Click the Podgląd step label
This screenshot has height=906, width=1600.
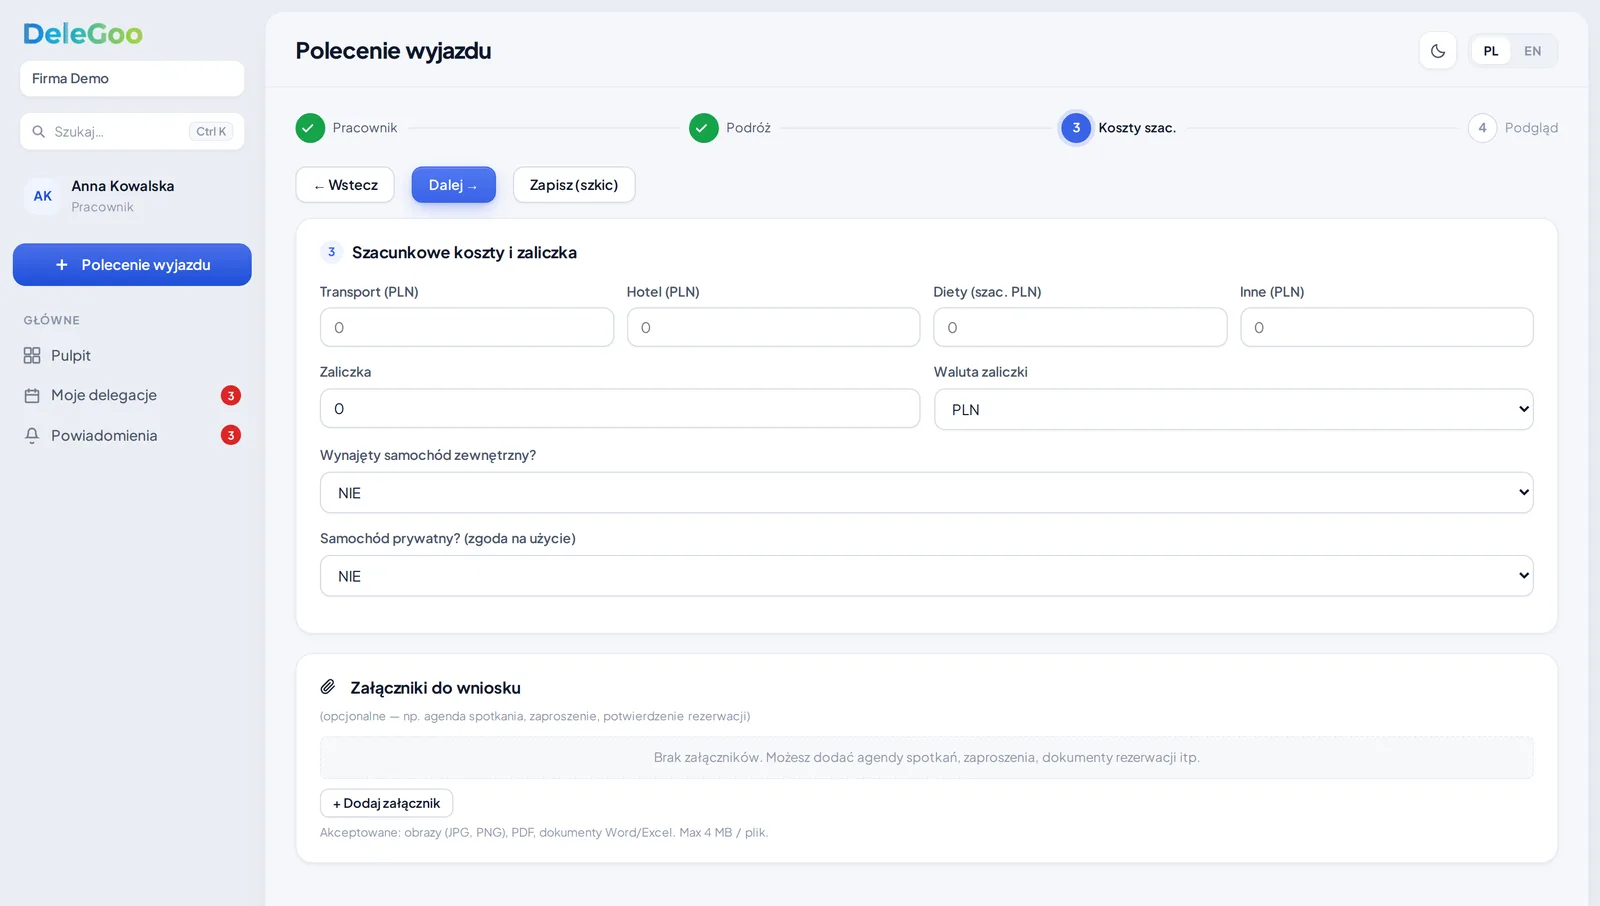[x=1531, y=128]
